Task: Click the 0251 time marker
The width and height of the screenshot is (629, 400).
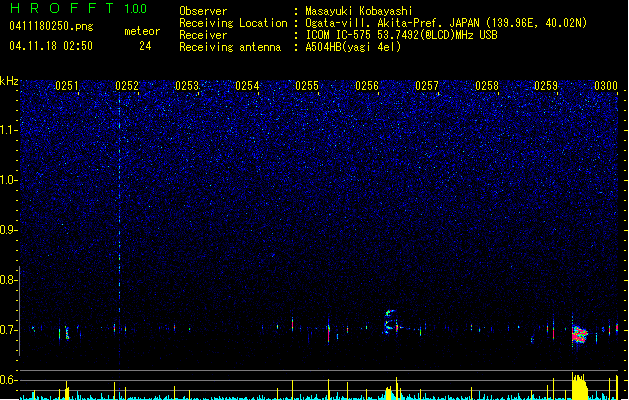Action: click(67, 86)
